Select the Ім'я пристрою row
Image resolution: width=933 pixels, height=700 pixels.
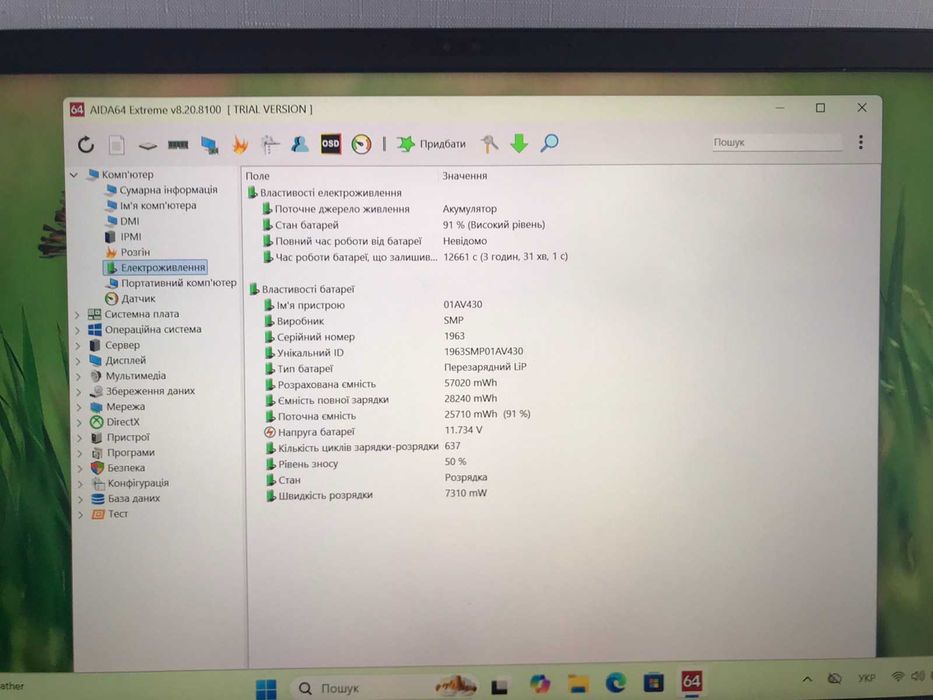coord(374,305)
